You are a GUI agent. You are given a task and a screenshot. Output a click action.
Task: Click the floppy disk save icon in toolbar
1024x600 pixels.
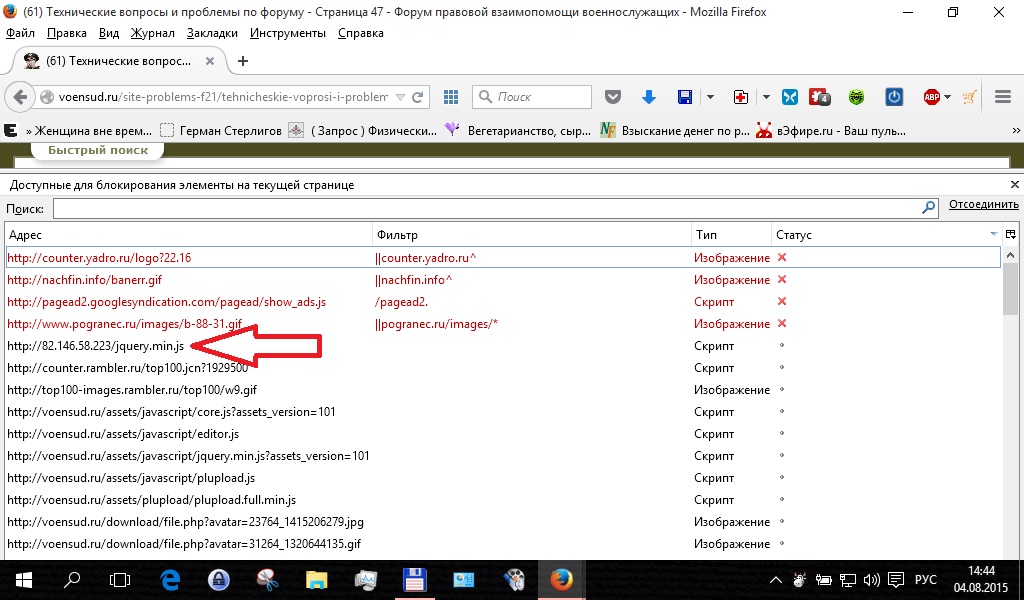[x=685, y=97]
